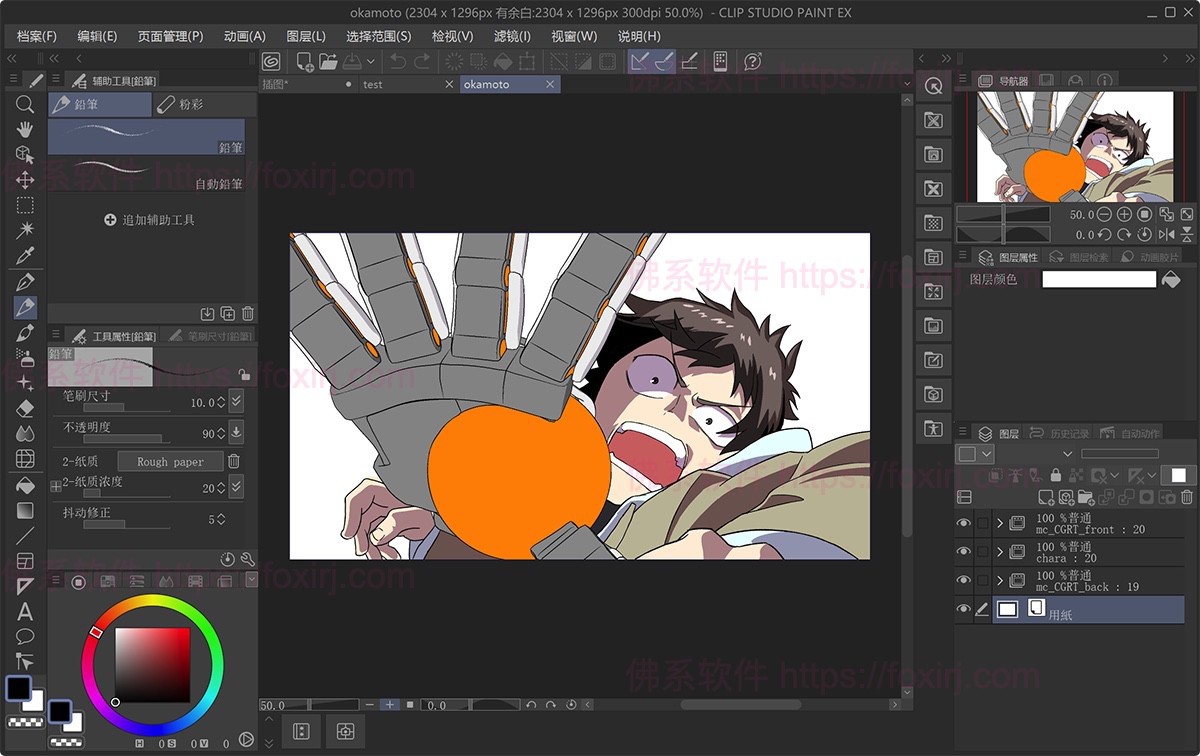Viewport: 1200px width, 756px height.
Task: Select the Text tool
Action: coord(25,612)
